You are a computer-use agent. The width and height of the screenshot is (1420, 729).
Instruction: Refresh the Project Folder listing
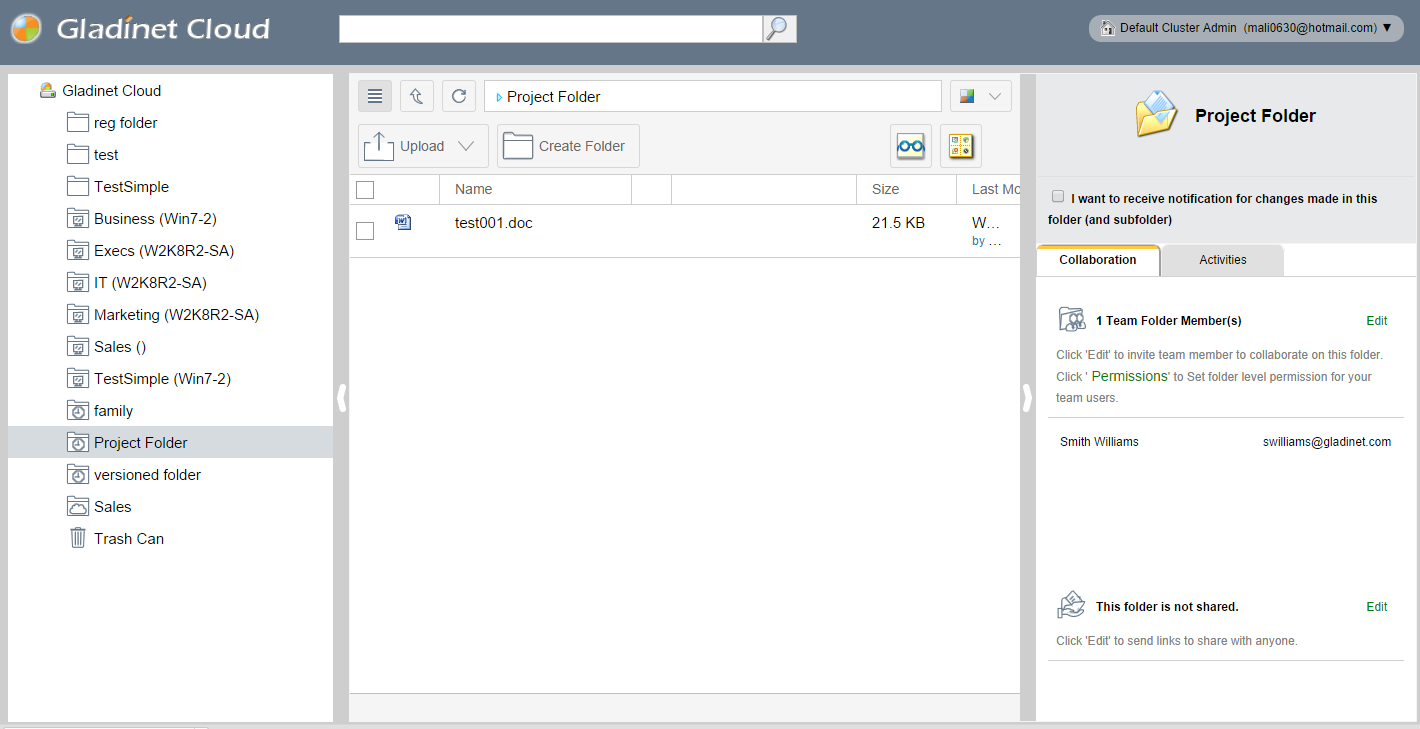click(x=459, y=96)
